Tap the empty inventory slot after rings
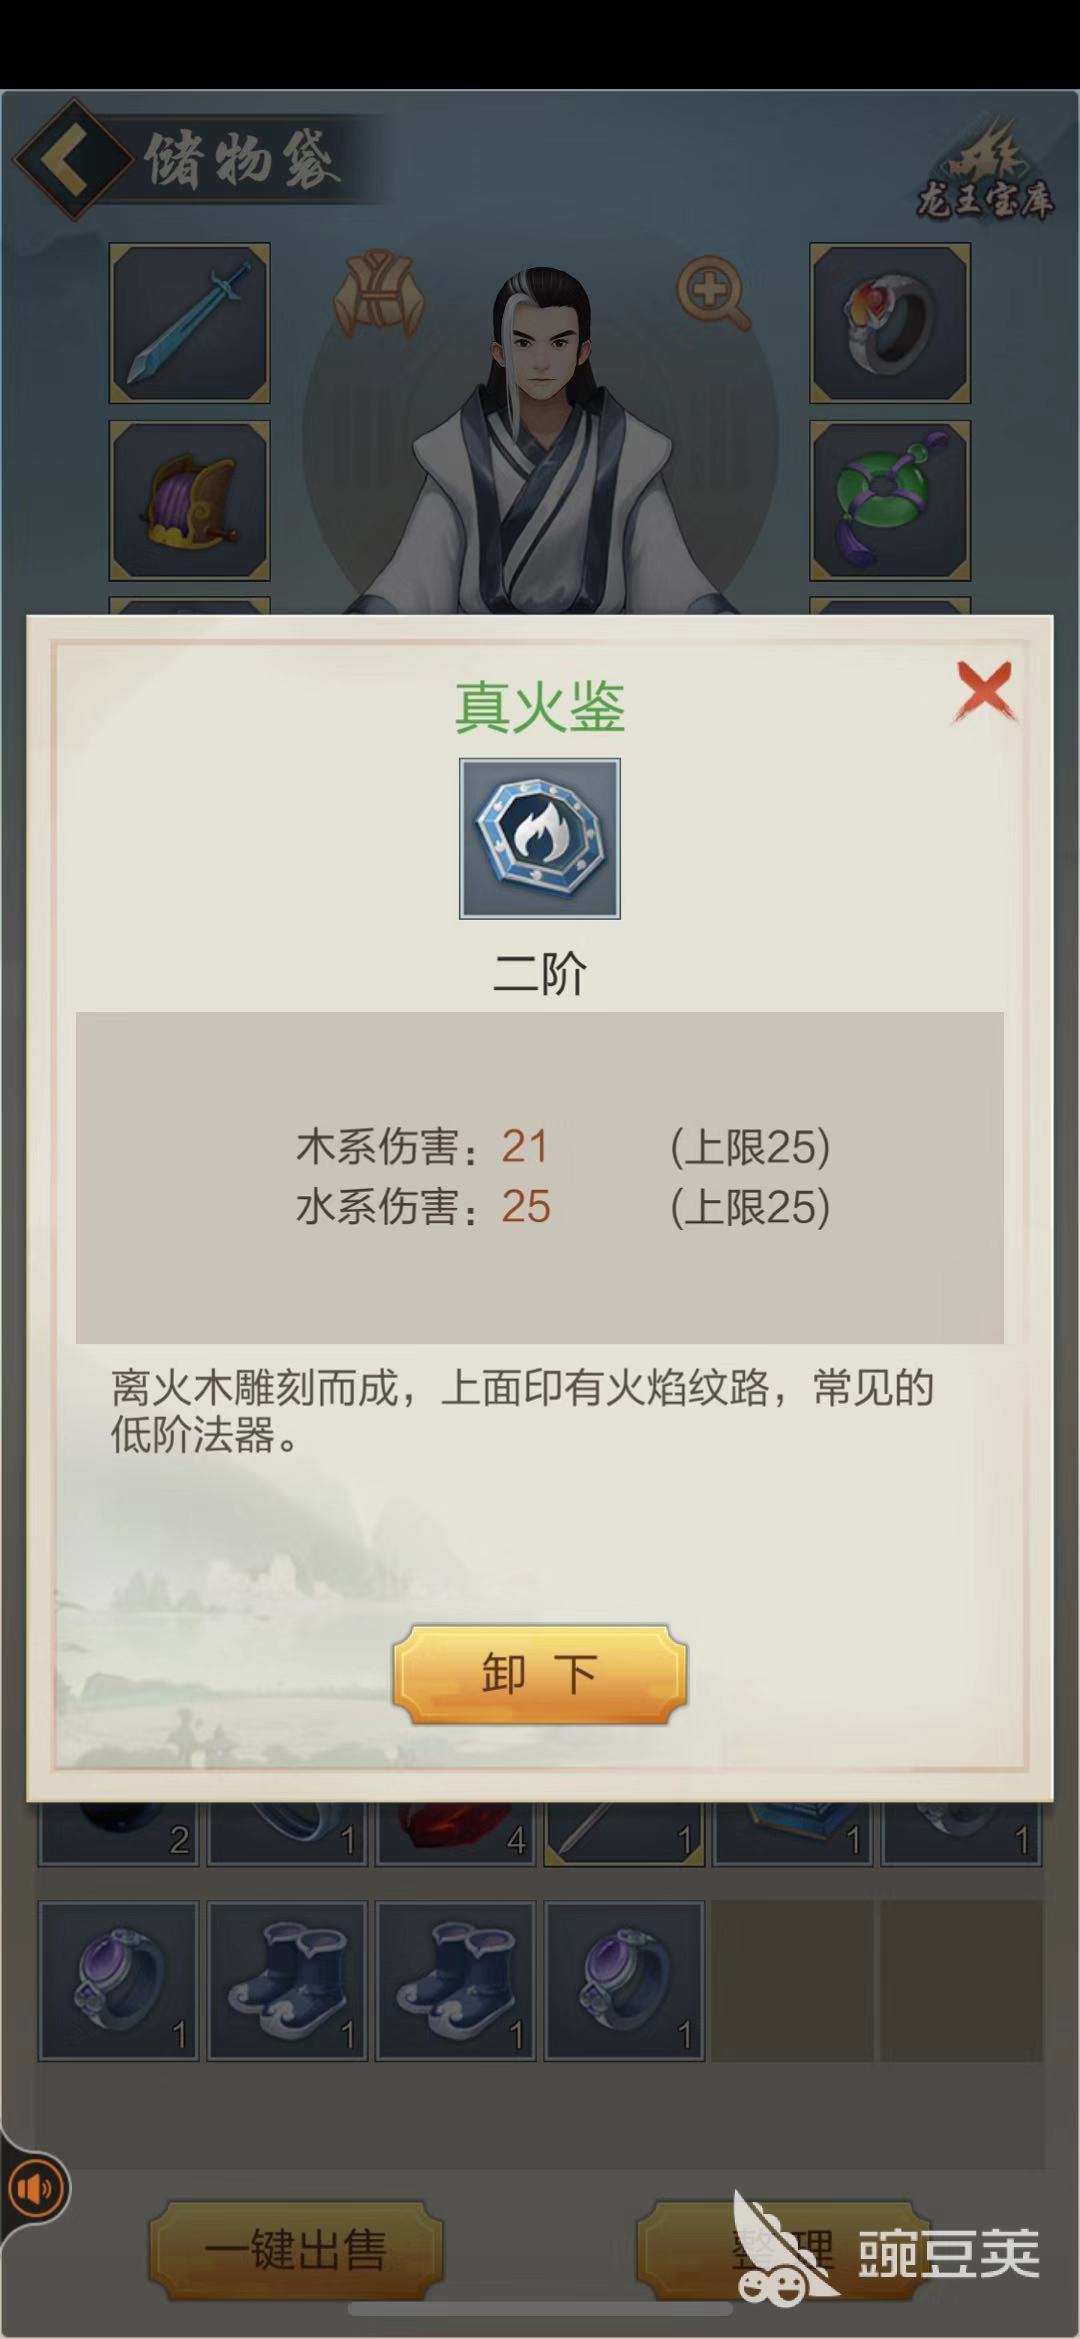The height and width of the screenshot is (2339, 1080). 794,1981
